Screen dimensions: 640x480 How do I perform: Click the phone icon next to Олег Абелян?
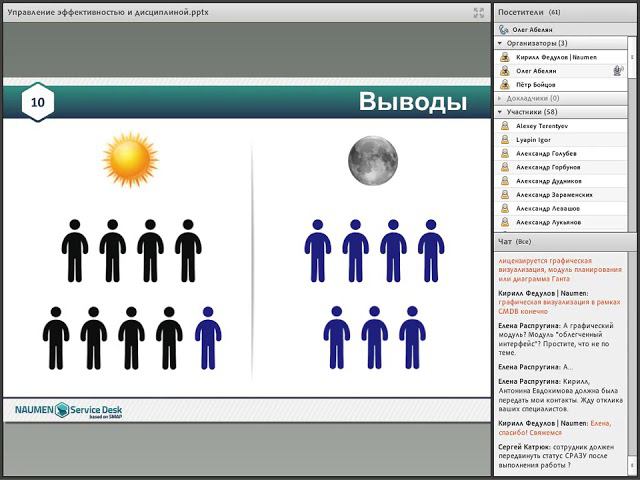pos(503,29)
